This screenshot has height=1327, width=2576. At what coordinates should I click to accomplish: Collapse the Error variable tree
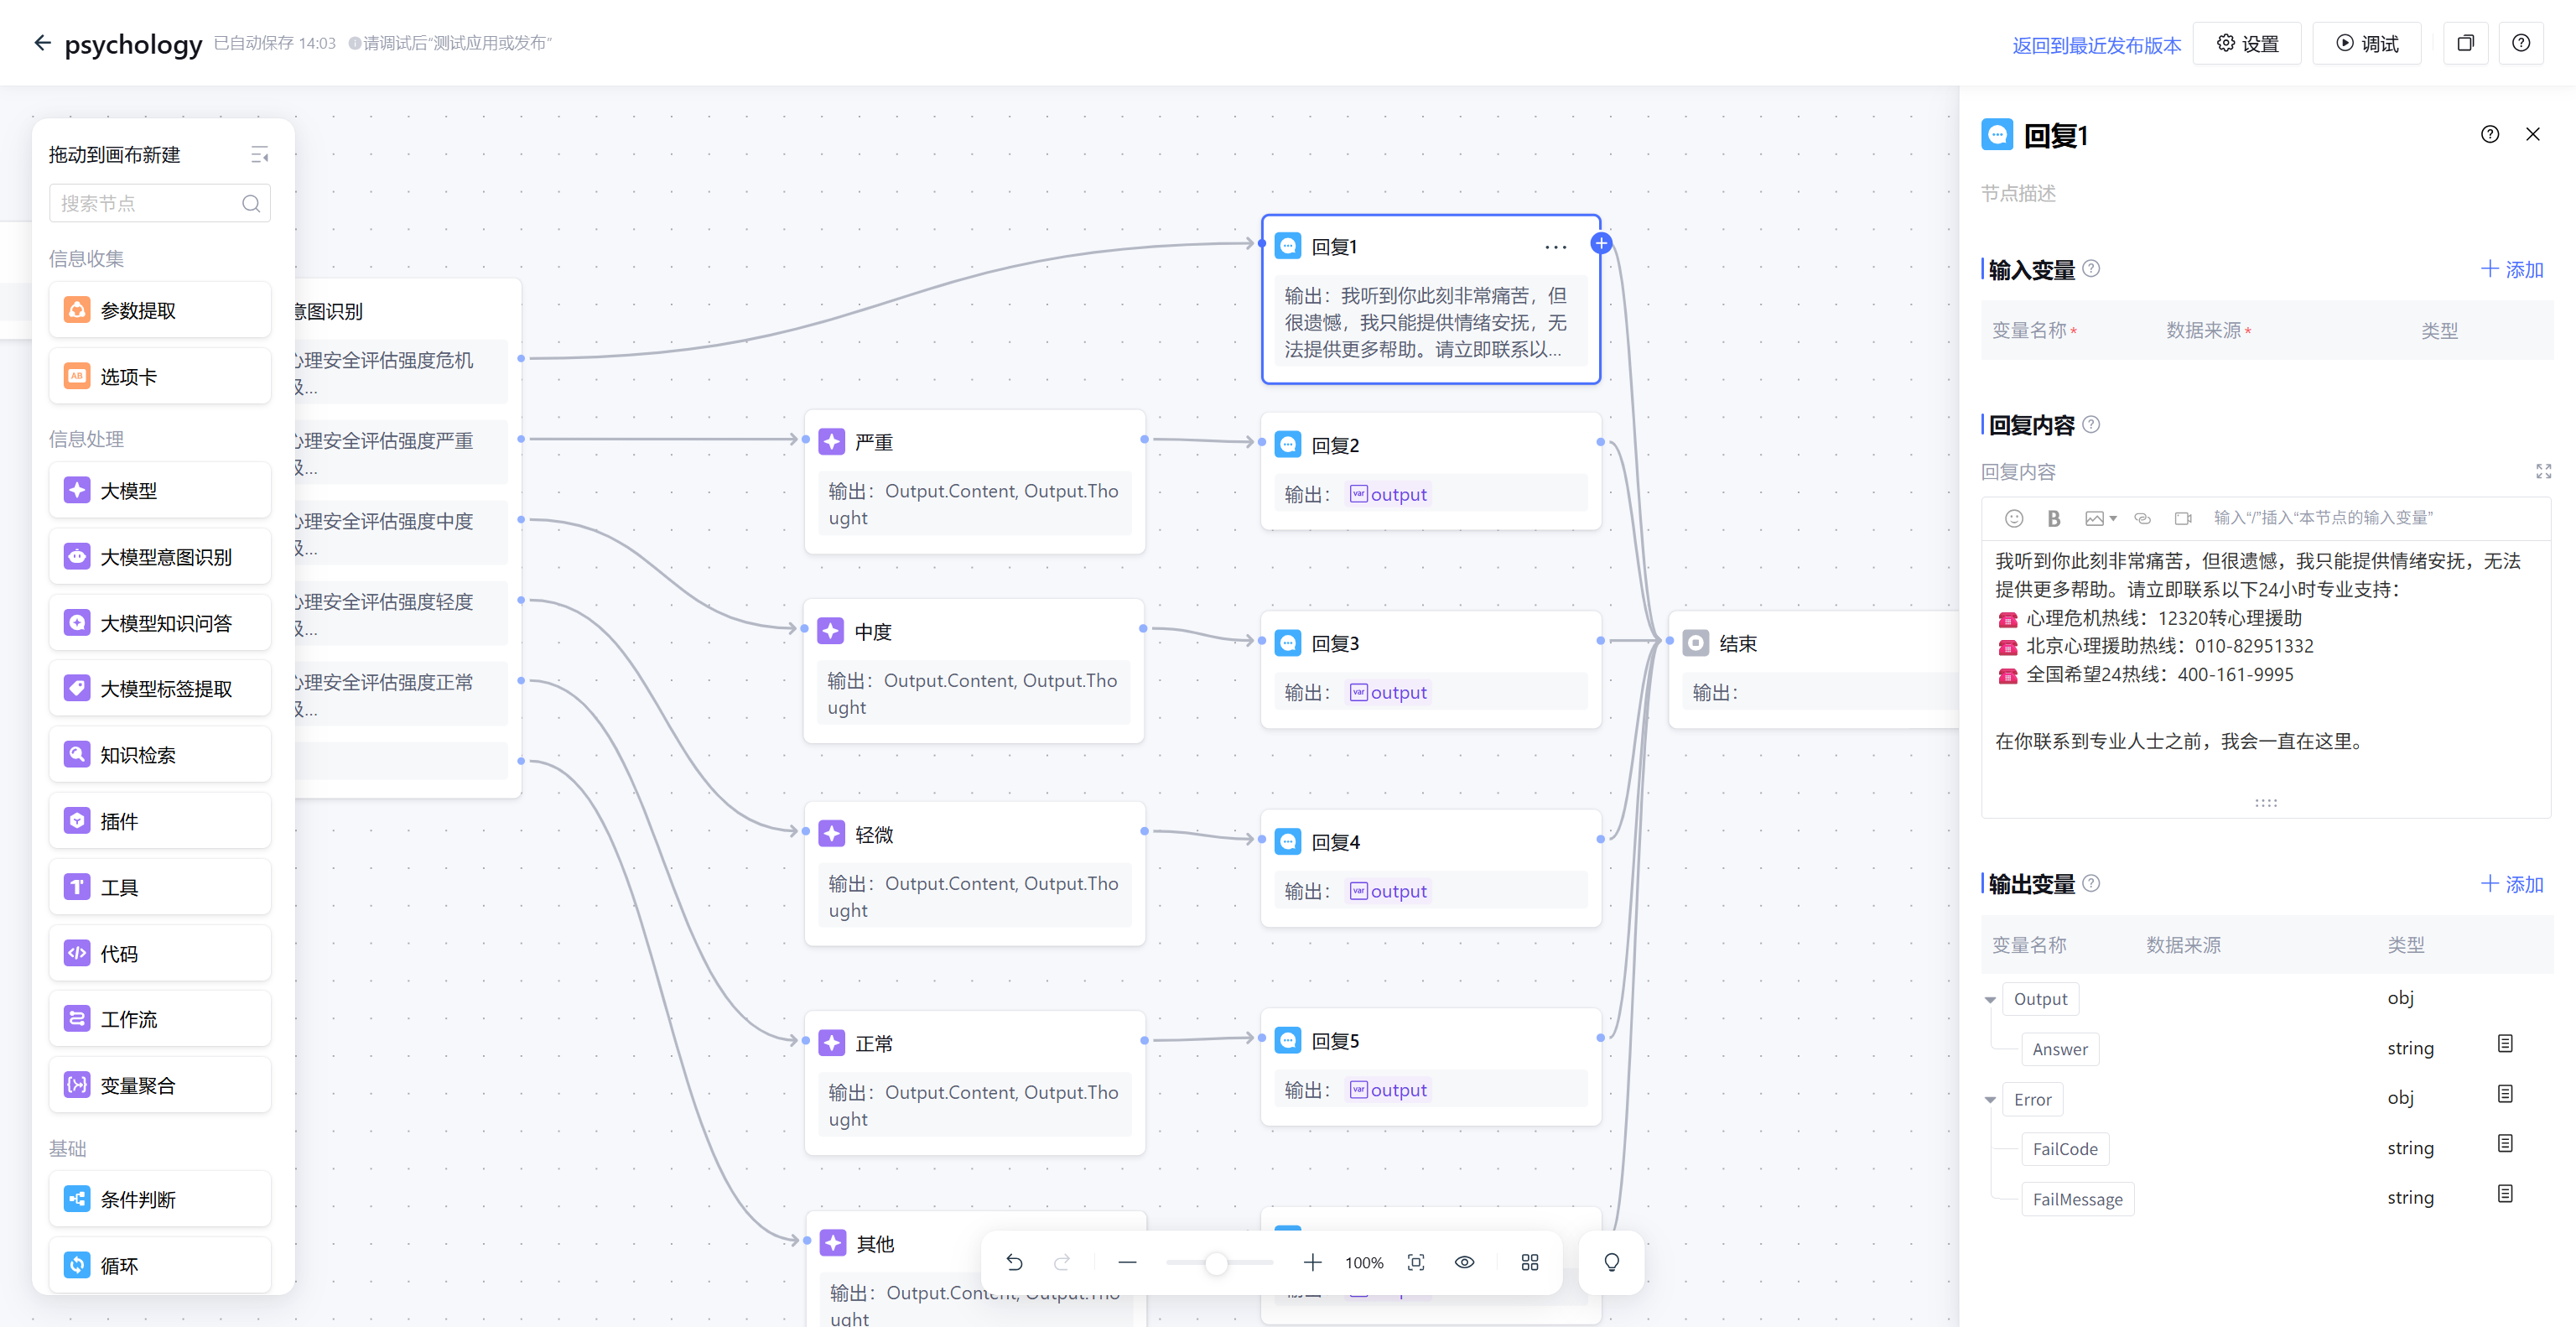pos(1990,1100)
